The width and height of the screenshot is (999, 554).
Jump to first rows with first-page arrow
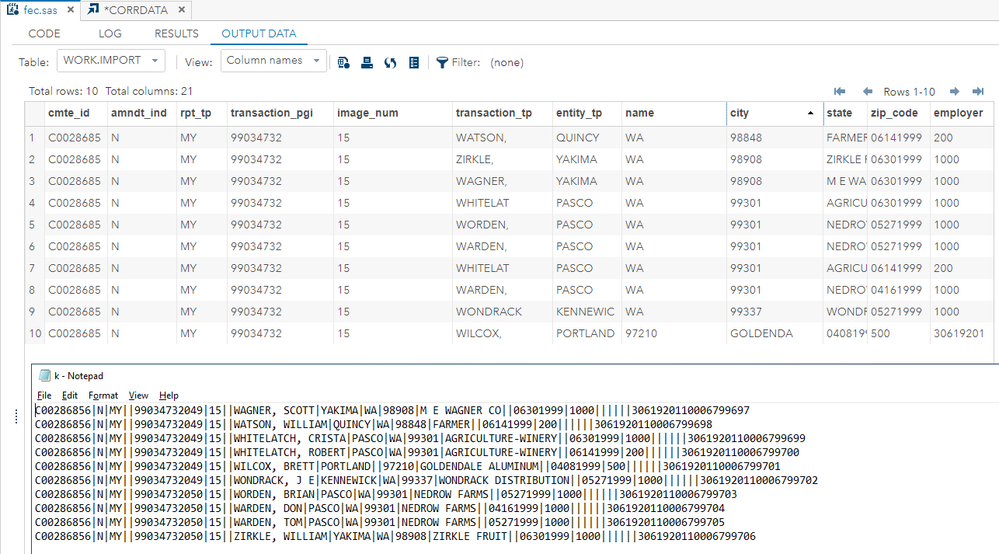point(839,91)
